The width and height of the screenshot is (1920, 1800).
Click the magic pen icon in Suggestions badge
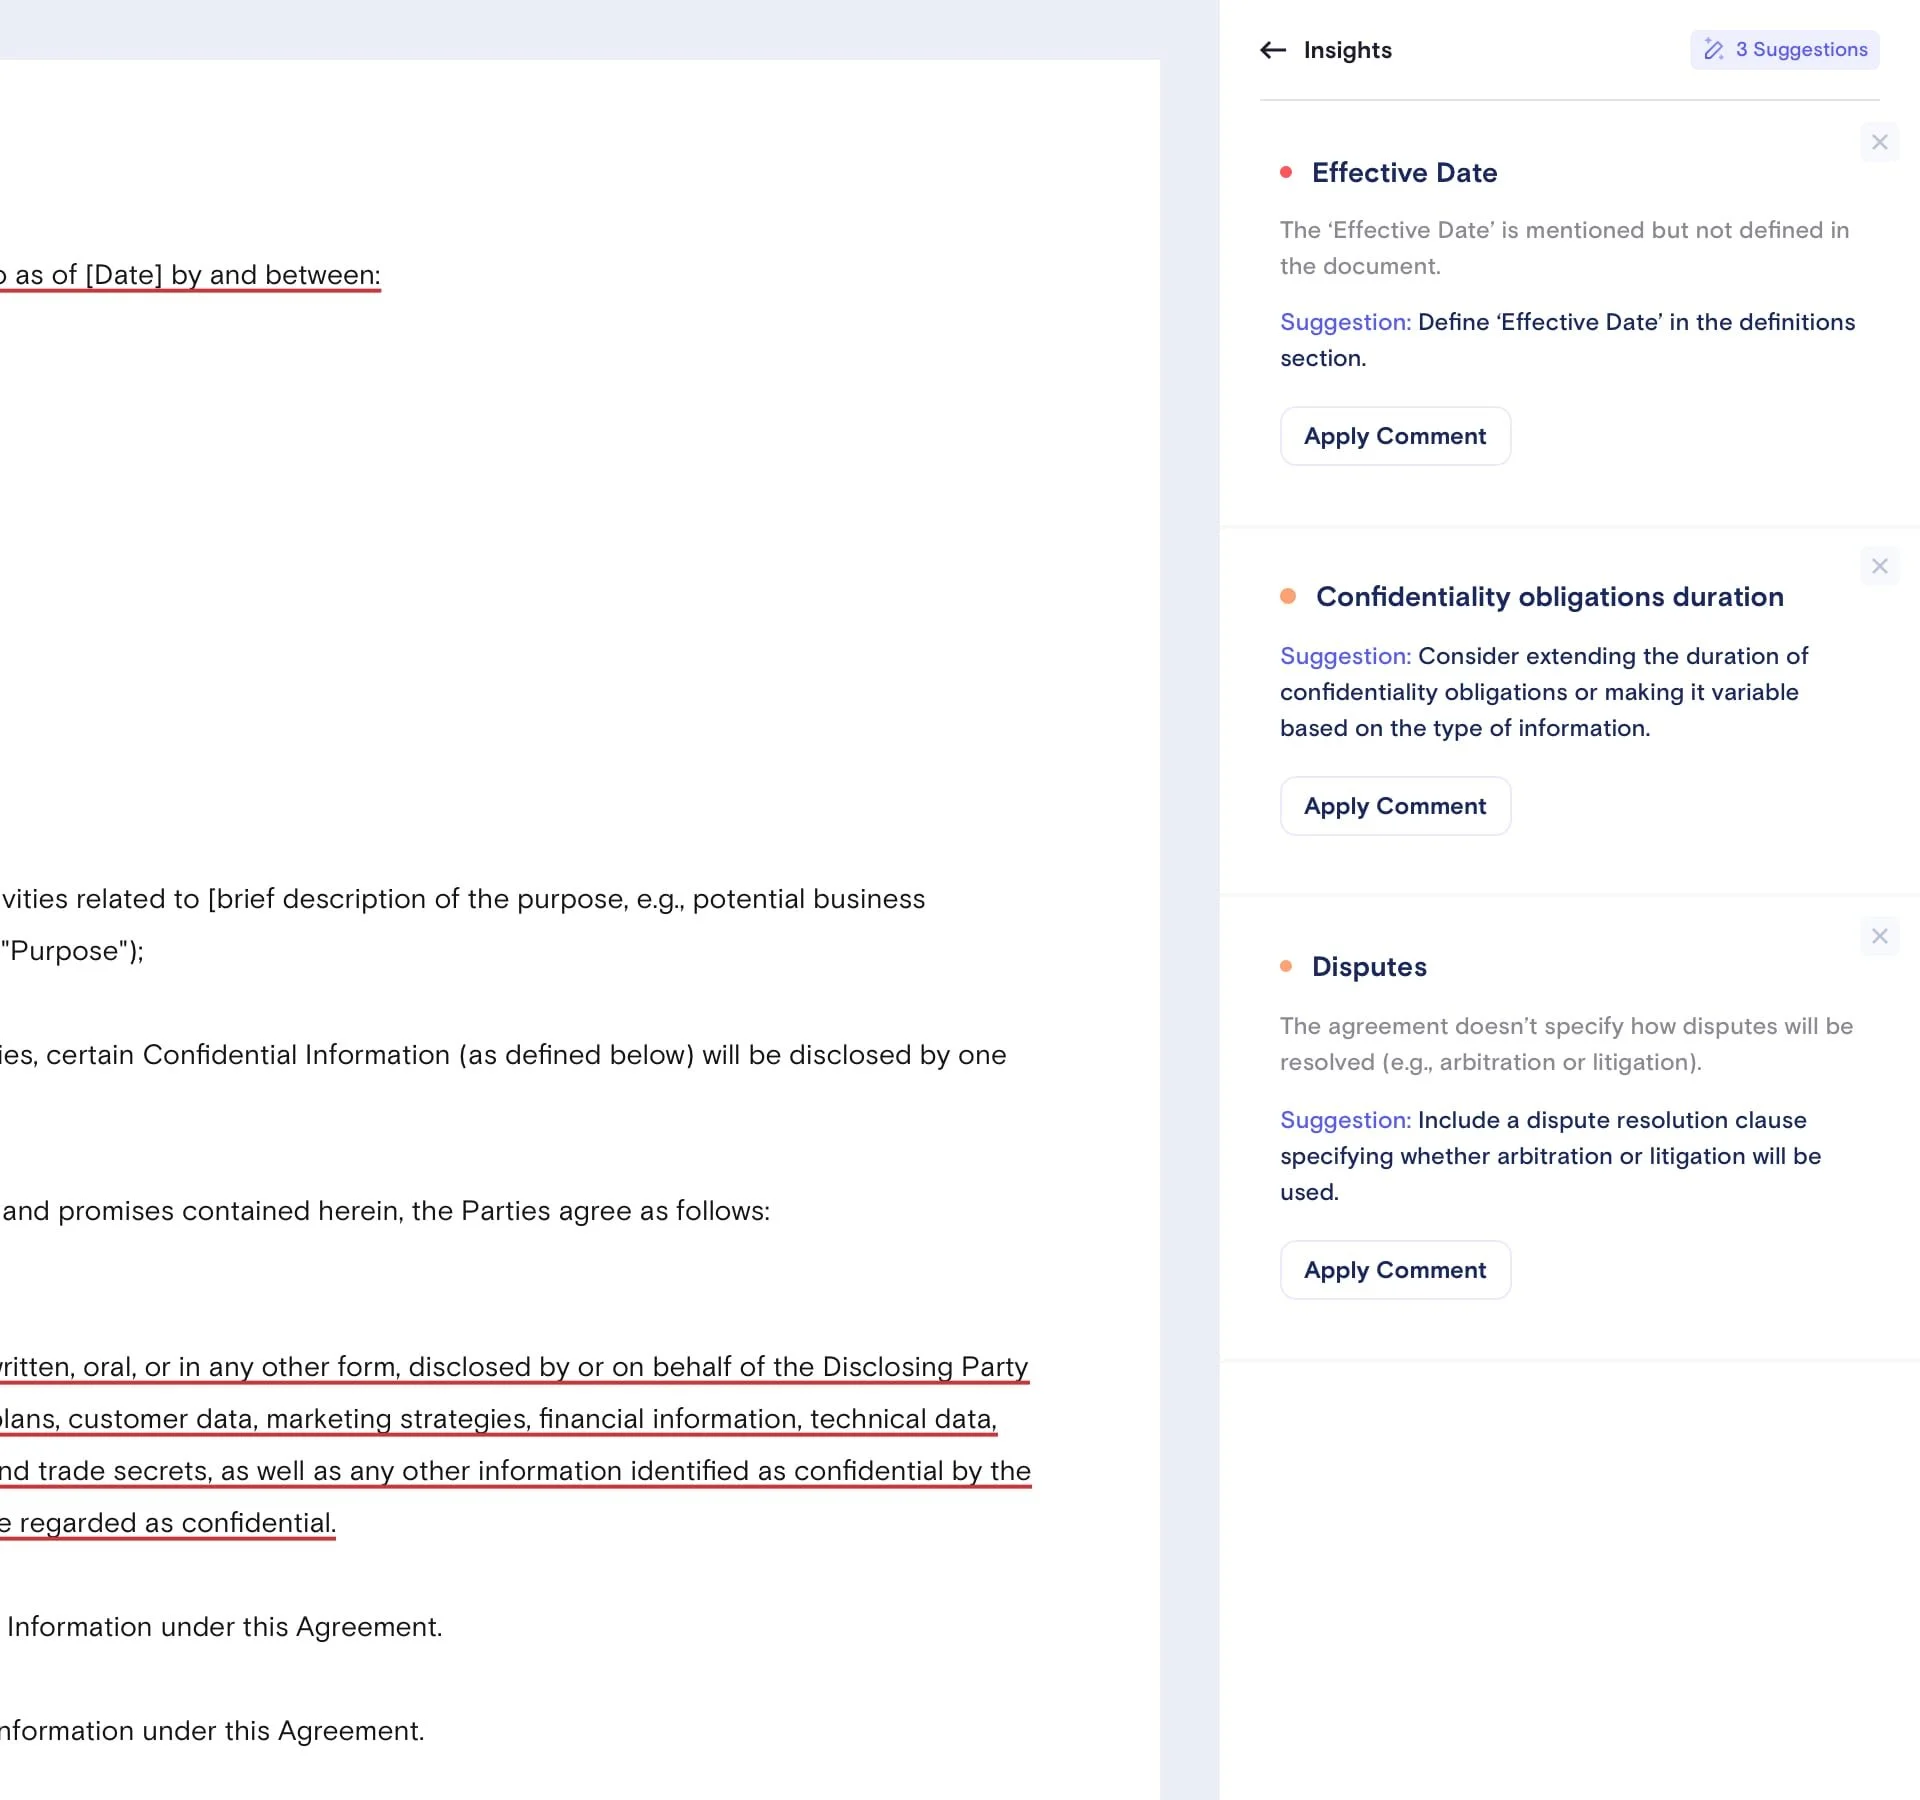(x=1713, y=50)
